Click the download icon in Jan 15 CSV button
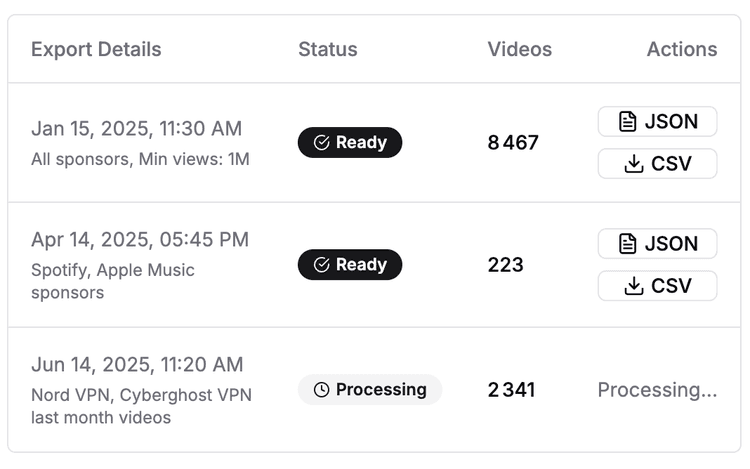The image size is (750, 469). [633, 164]
